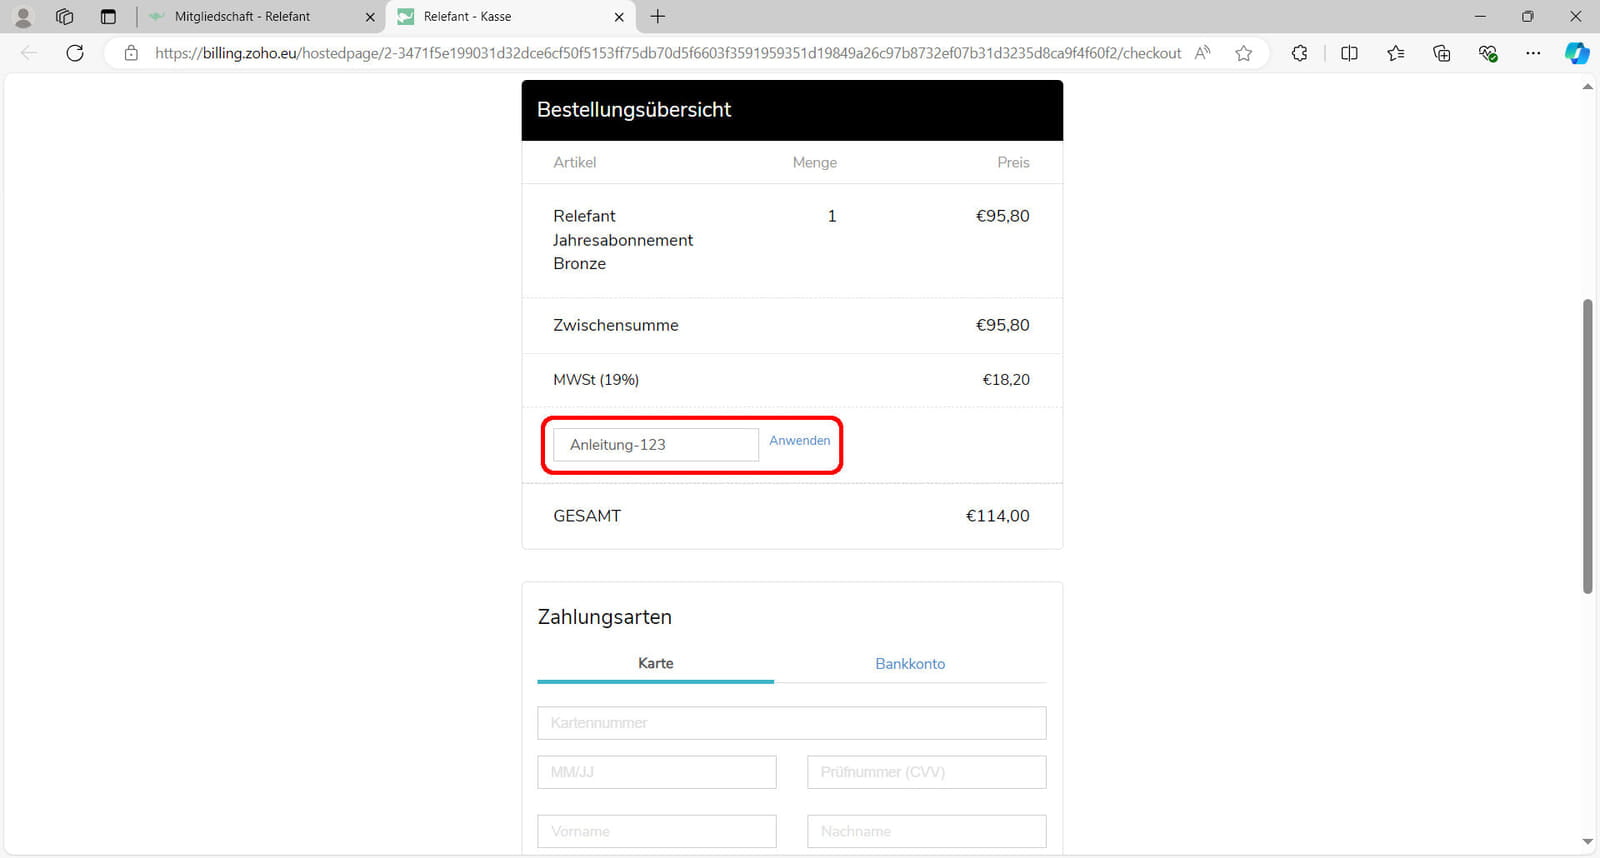Click Anwenden to apply coupon
Image resolution: width=1600 pixels, height=858 pixels.
pyautogui.click(x=799, y=441)
